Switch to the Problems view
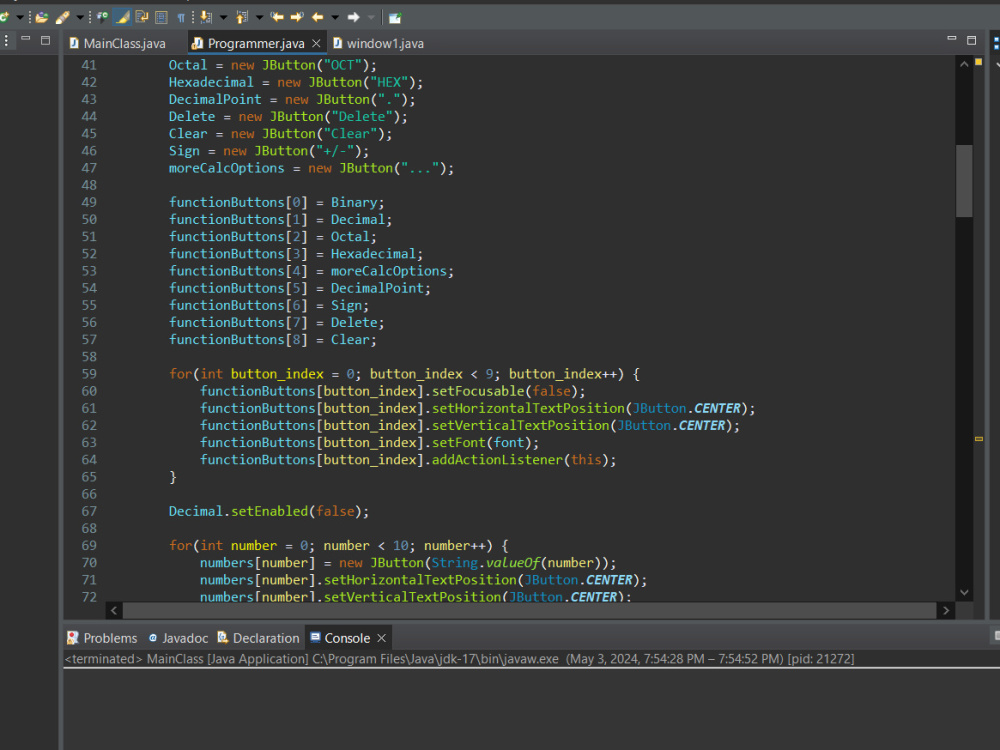The height and width of the screenshot is (750, 1000). coord(109,638)
